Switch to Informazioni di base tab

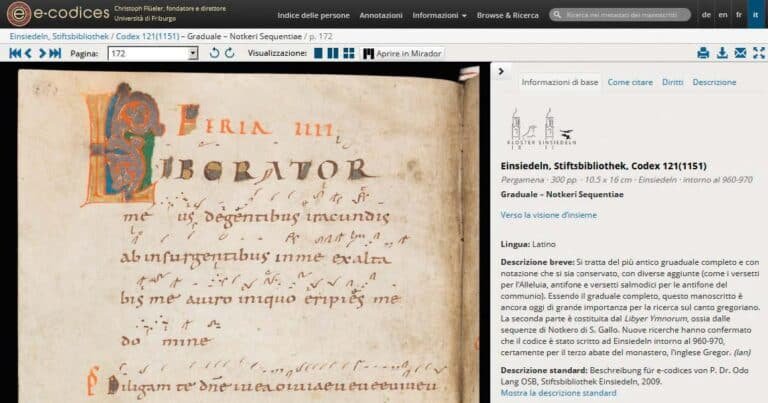(560, 82)
